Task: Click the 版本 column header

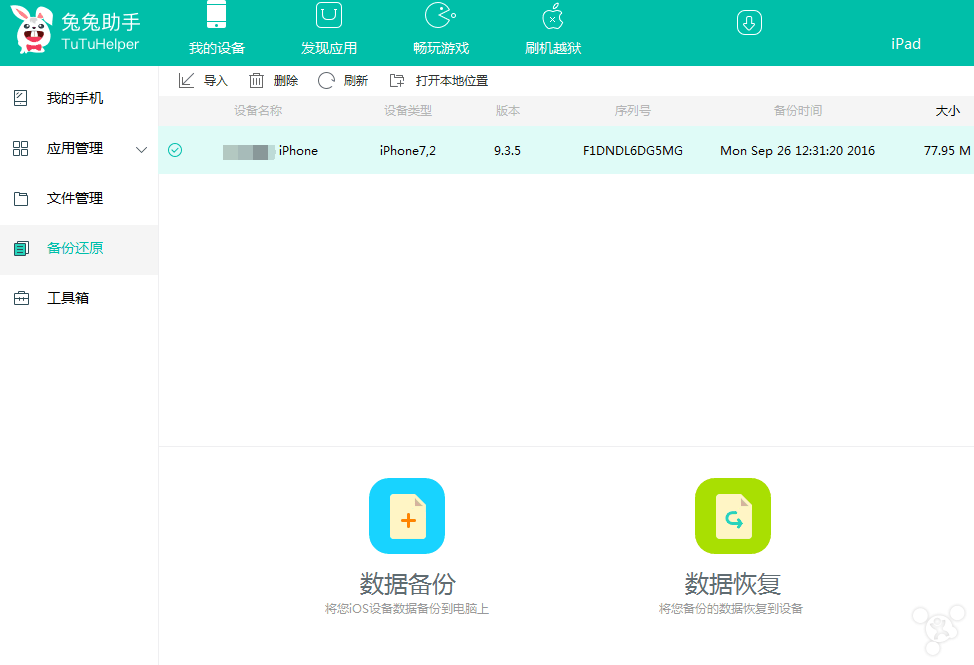Action: (x=507, y=111)
